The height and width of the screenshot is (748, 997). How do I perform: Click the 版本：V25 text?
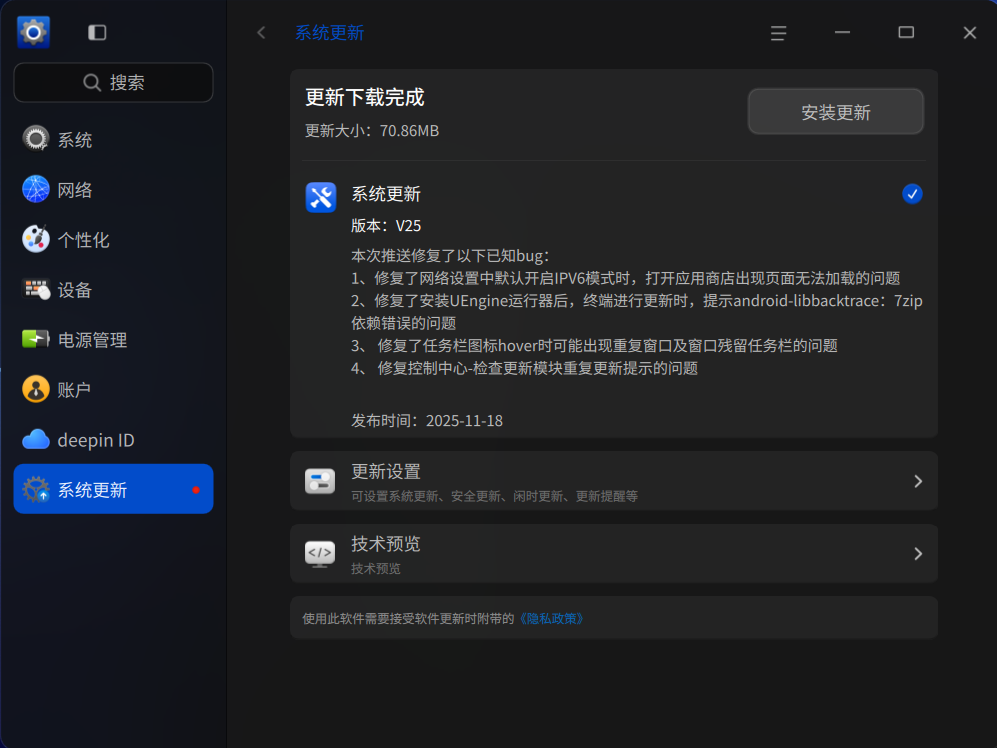pos(386,226)
